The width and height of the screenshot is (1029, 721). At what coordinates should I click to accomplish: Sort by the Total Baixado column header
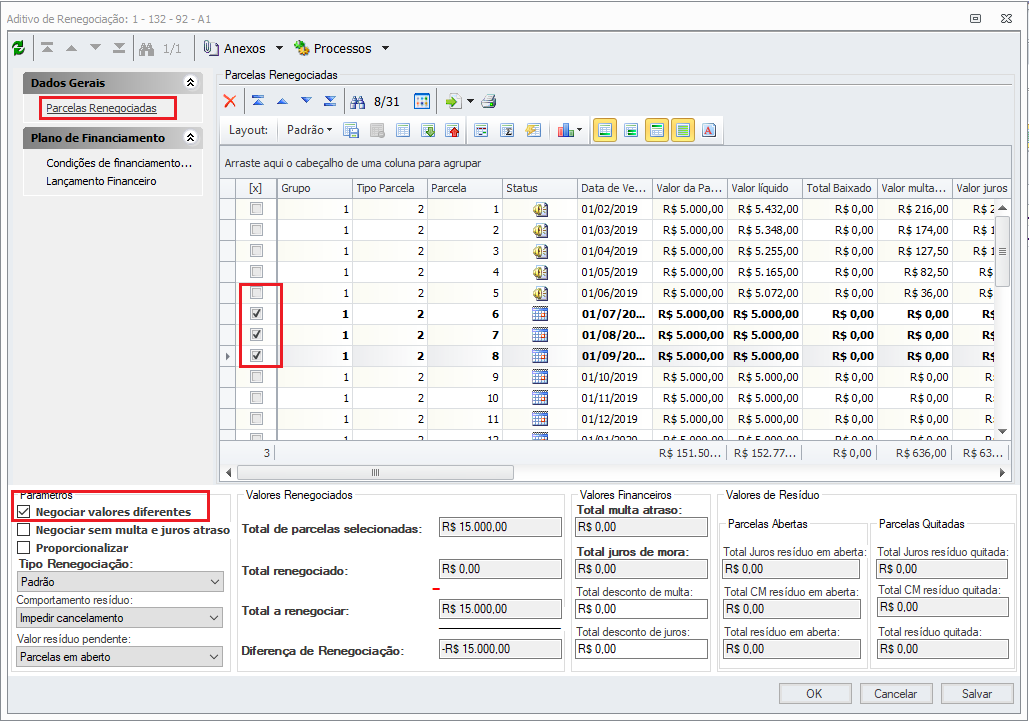pyautogui.click(x=840, y=188)
